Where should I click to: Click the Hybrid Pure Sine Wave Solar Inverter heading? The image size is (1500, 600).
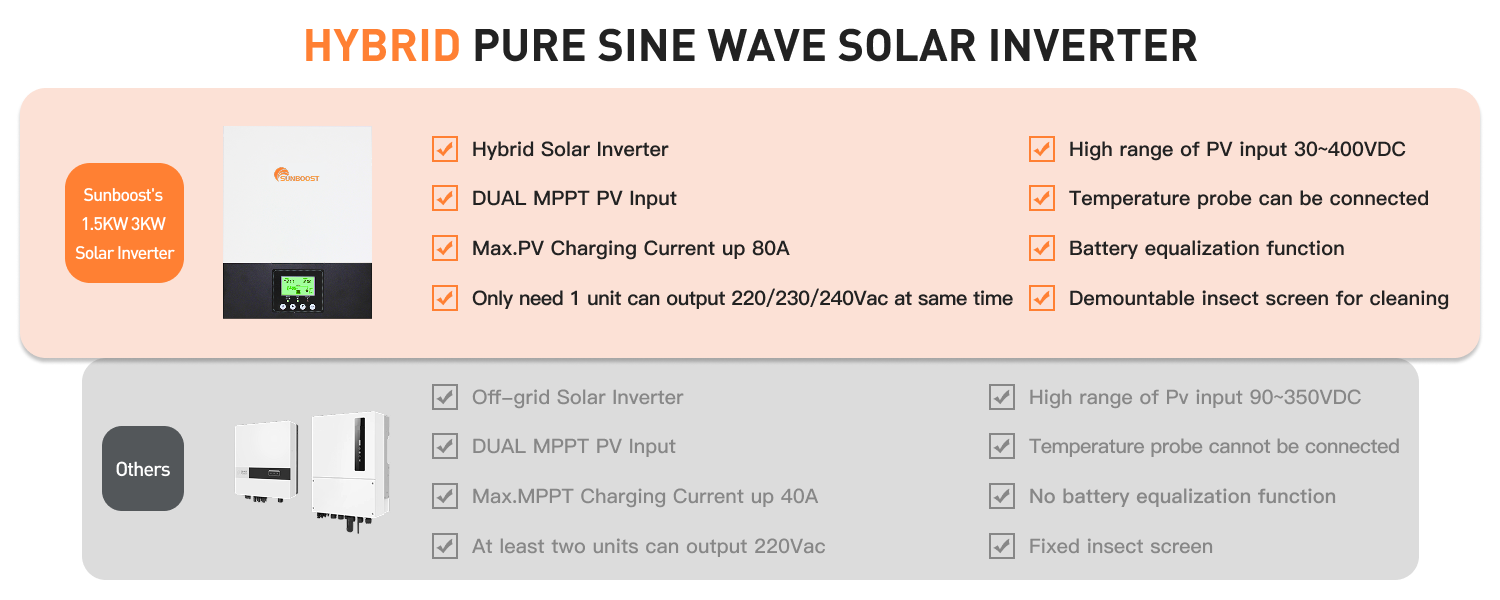pyautogui.click(x=750, y=46)
